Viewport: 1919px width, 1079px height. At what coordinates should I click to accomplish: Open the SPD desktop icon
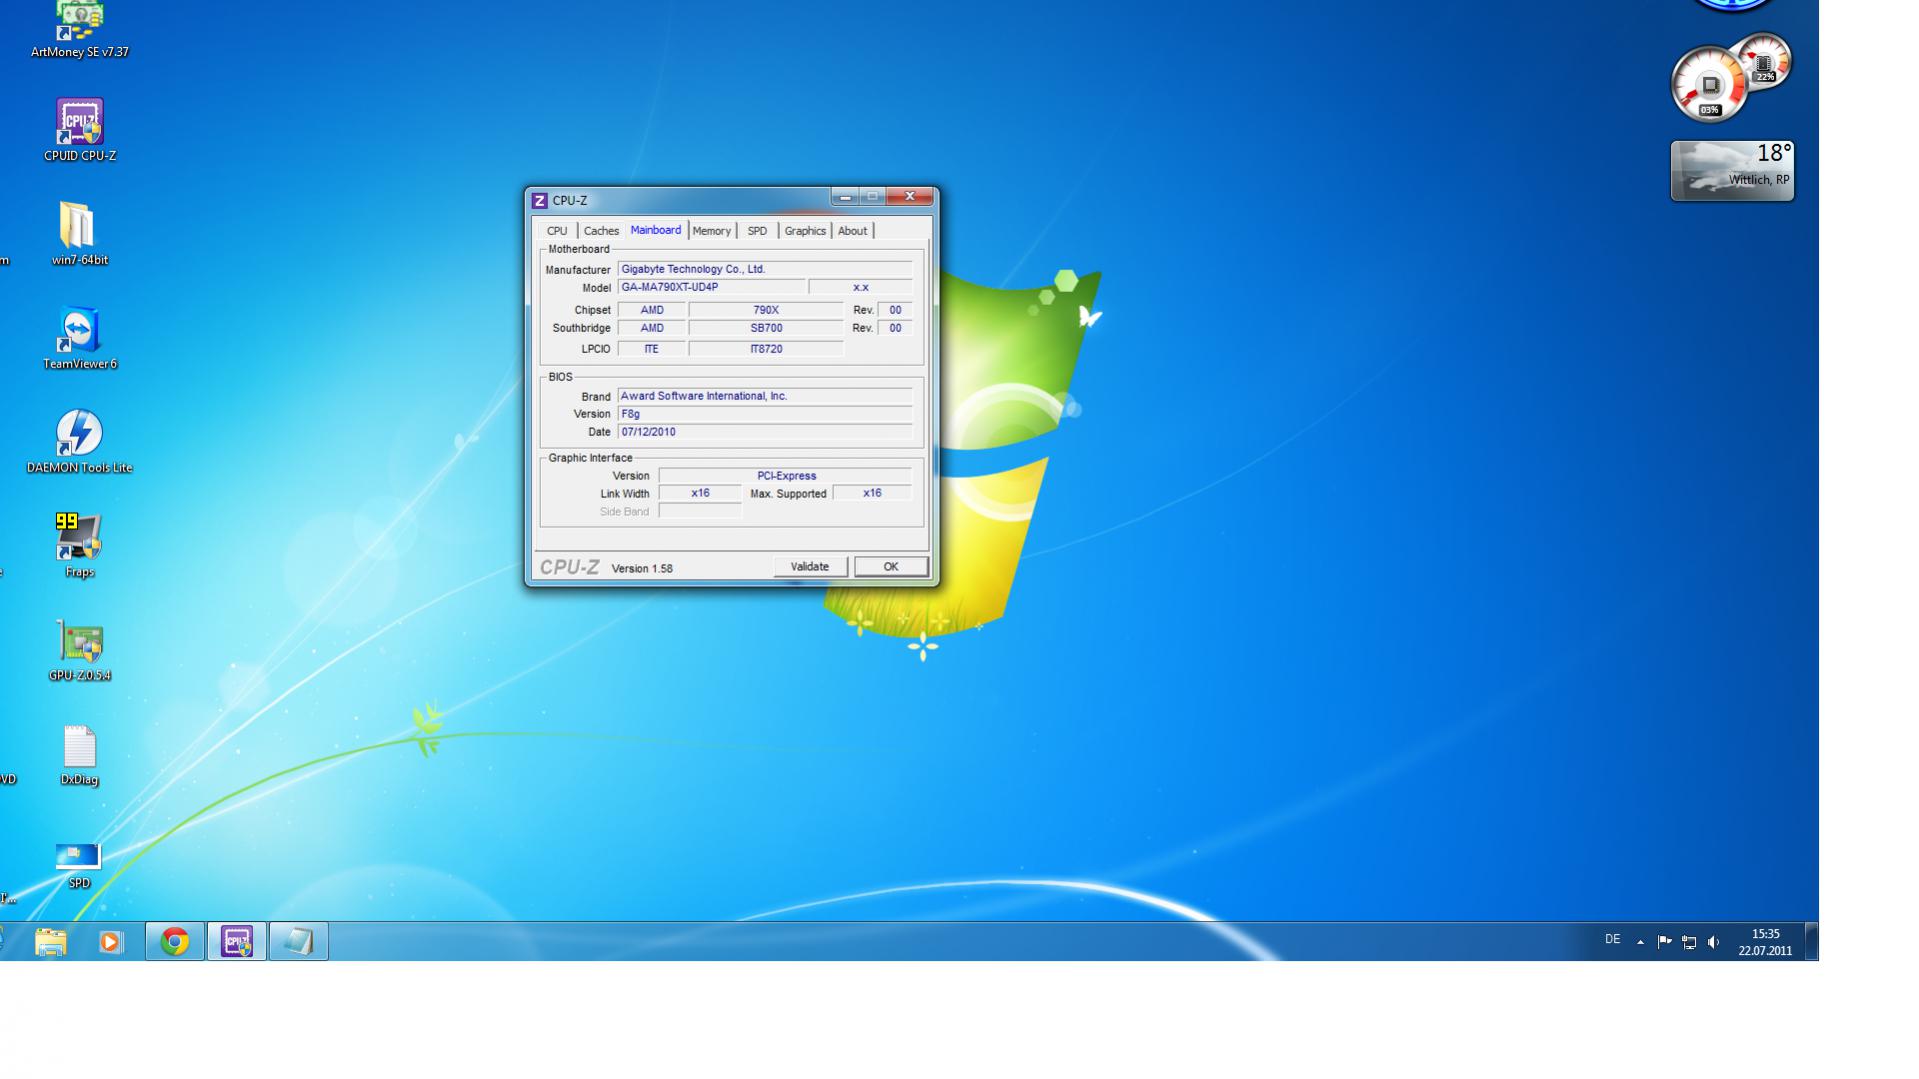point(79,865)
